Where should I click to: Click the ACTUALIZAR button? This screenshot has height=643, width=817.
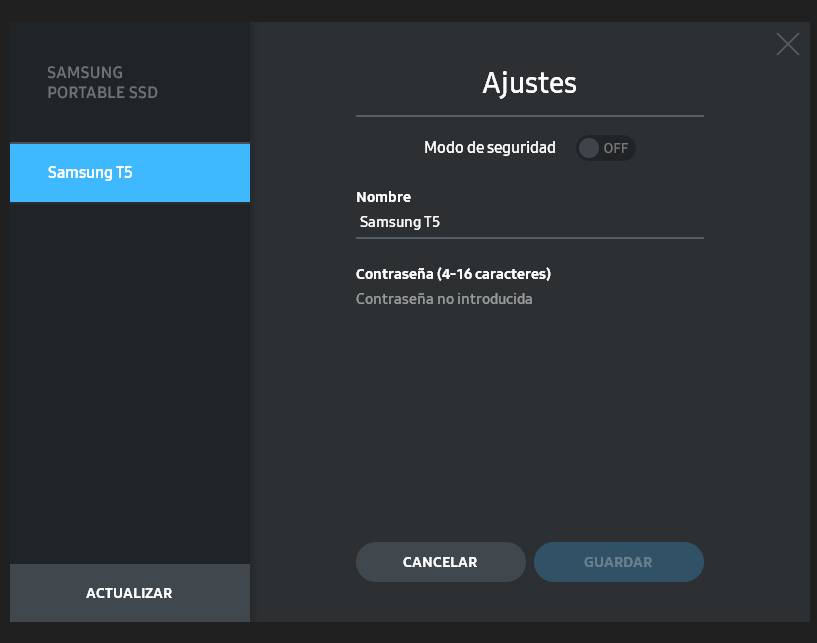pyautogui.click(x=130, y=592)
